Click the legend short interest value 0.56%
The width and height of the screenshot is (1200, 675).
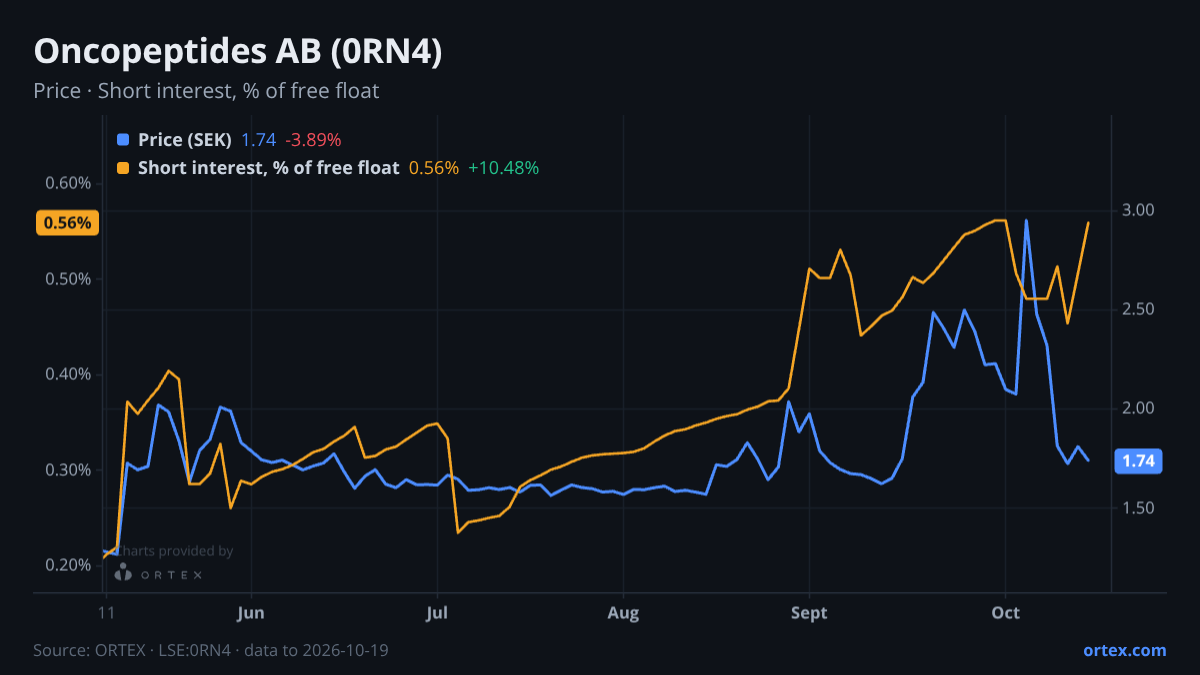tap(434, 168)
